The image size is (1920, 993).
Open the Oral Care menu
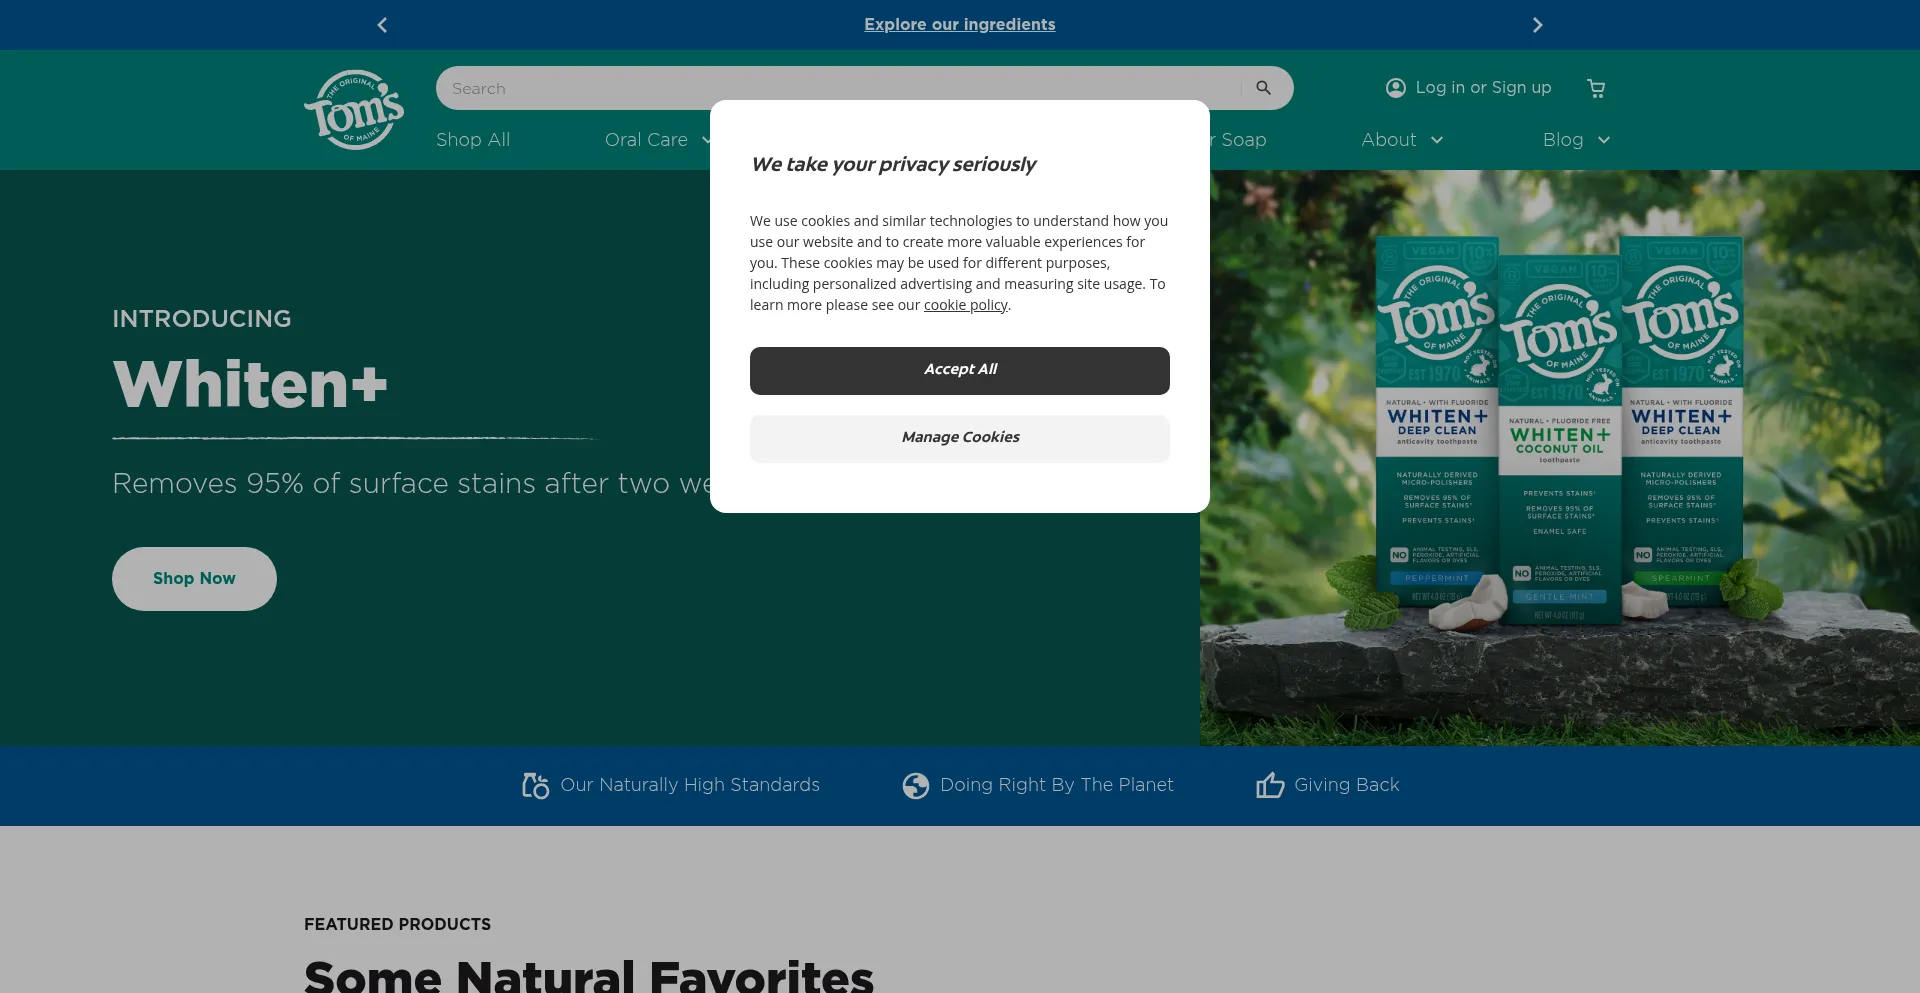tap(646, 140)
